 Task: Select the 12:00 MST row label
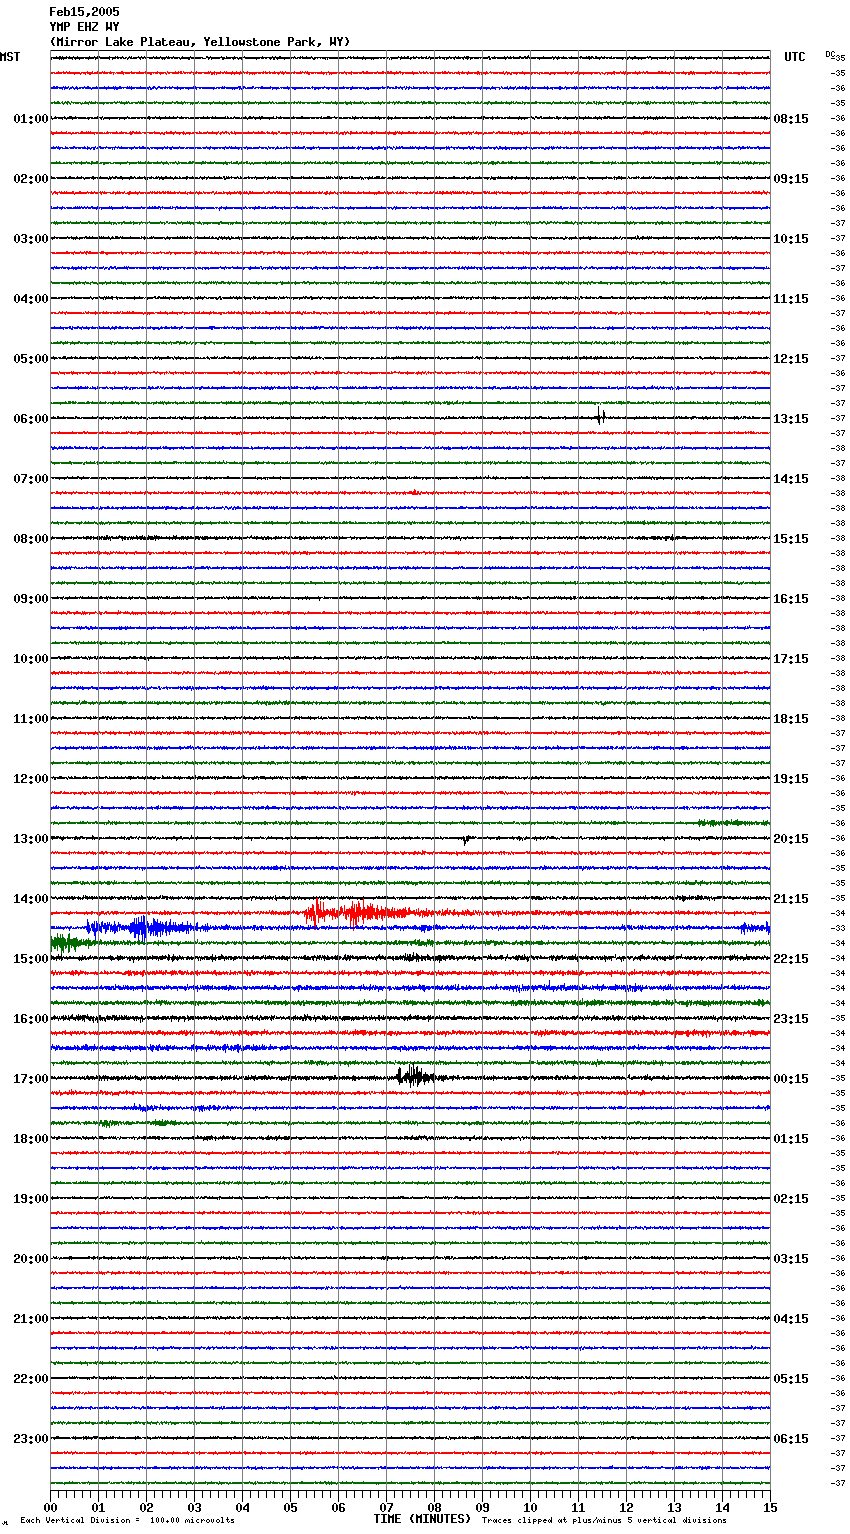click(31, 779)
